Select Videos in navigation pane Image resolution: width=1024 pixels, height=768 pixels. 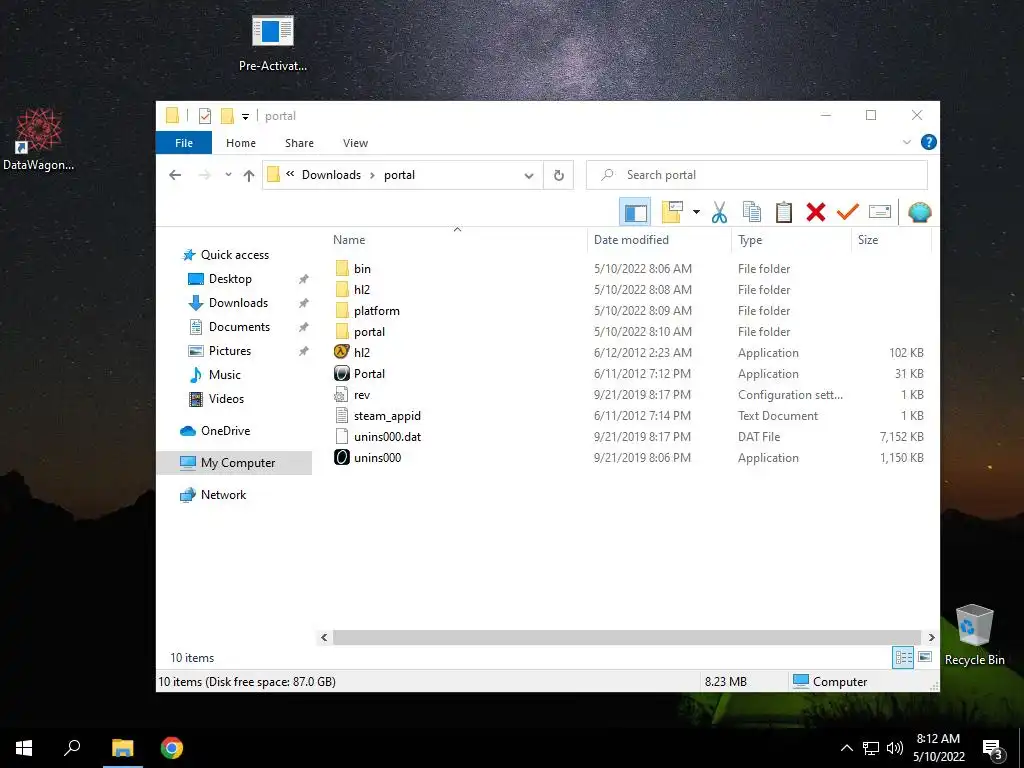pyautogui.click(x=226, y=399)
